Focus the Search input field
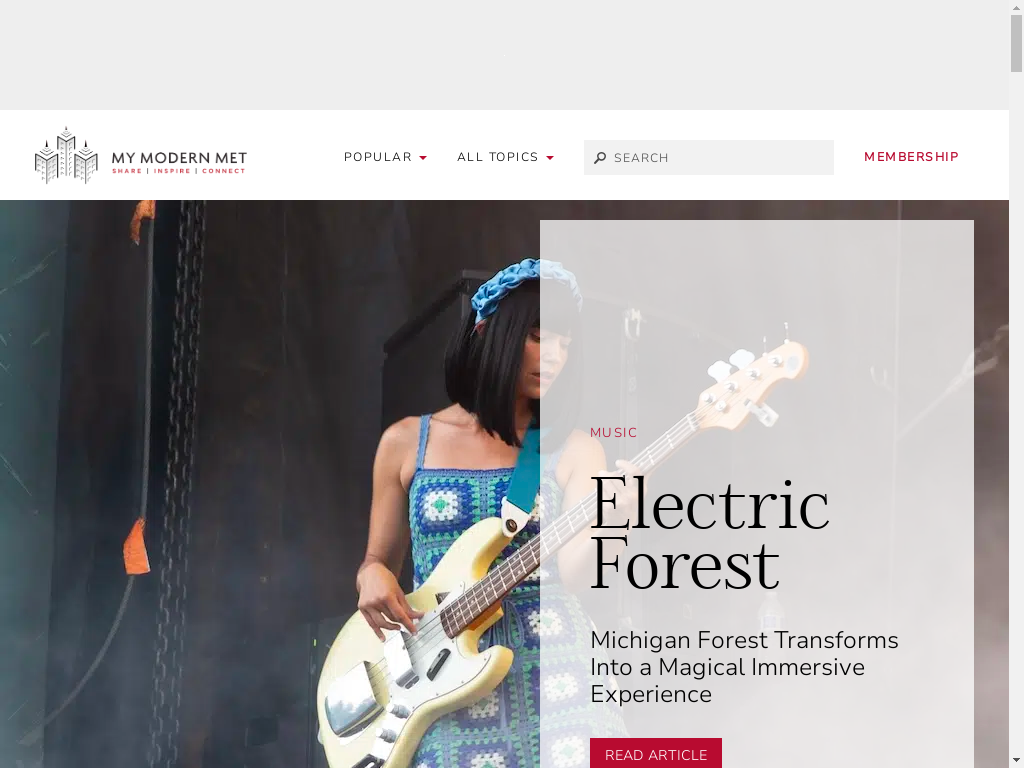 [x=709, y=157]
